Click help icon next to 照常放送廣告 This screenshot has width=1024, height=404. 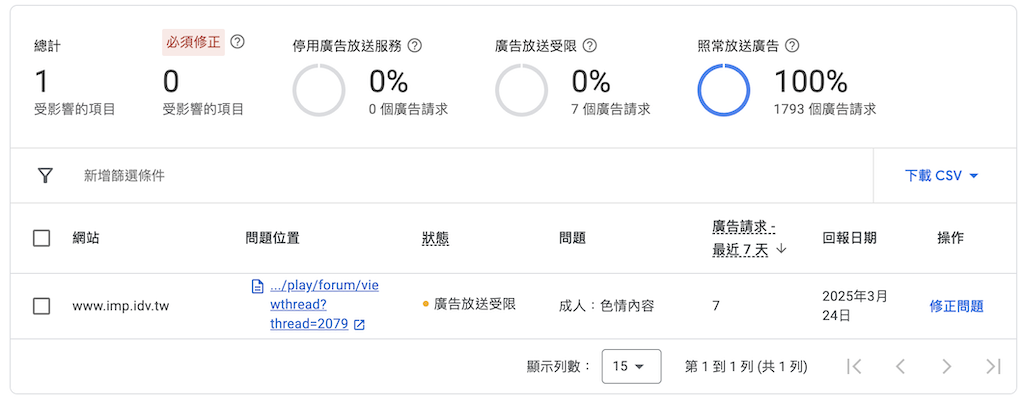pyautogui.click(x=793, y=46)
